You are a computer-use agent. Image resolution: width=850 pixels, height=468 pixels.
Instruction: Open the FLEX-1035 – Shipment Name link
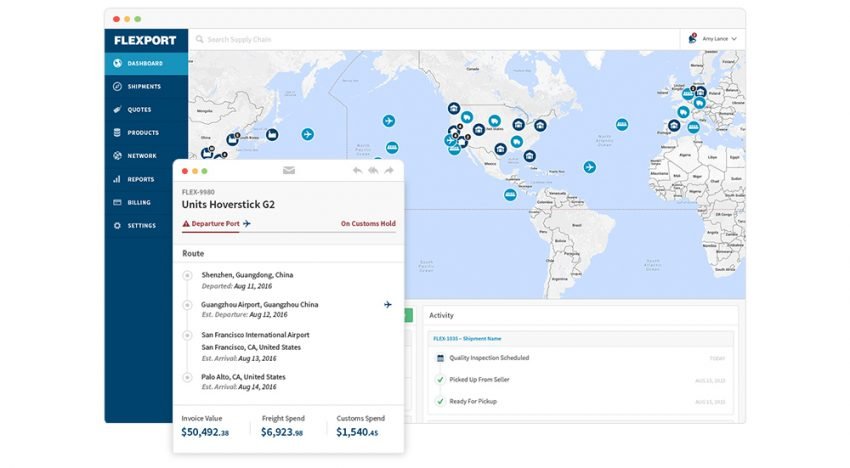(x=467, y=338)
